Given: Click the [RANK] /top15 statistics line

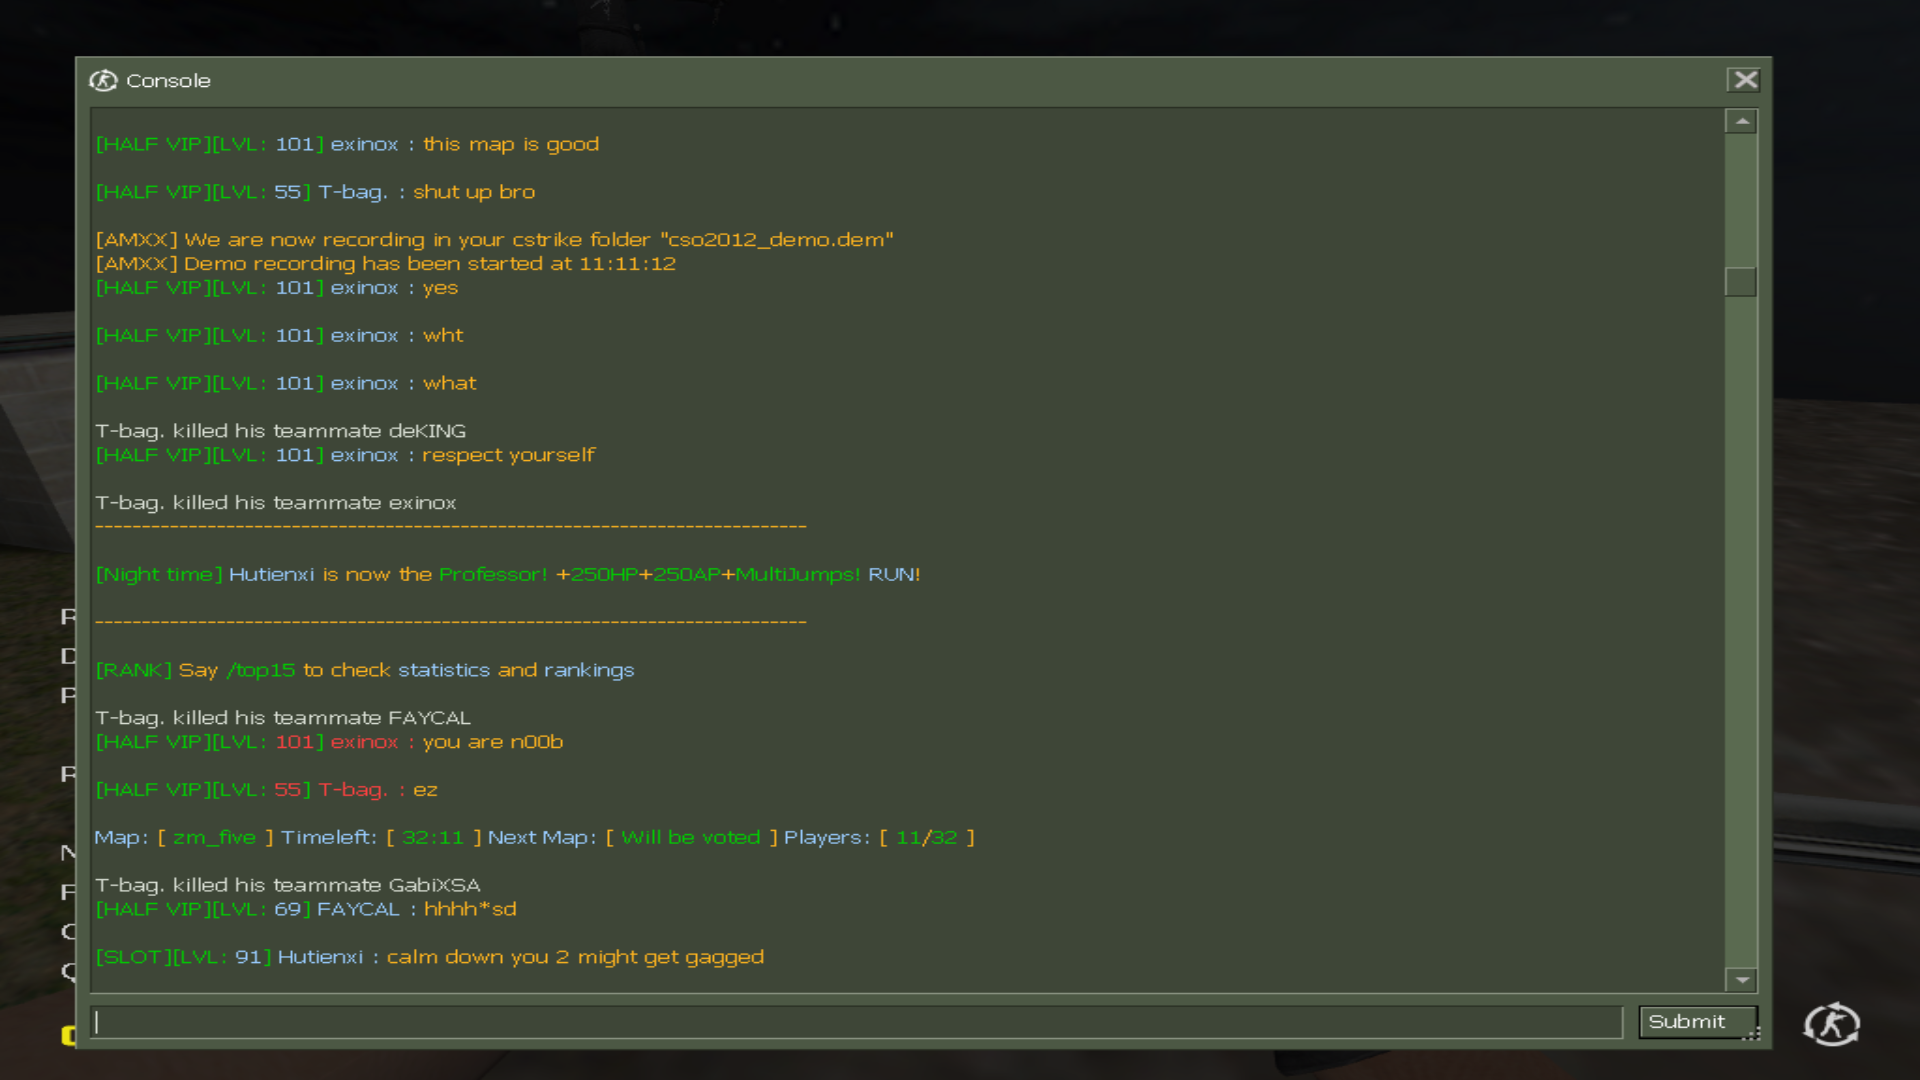Looking at the screenshot, I should (365, 670).
